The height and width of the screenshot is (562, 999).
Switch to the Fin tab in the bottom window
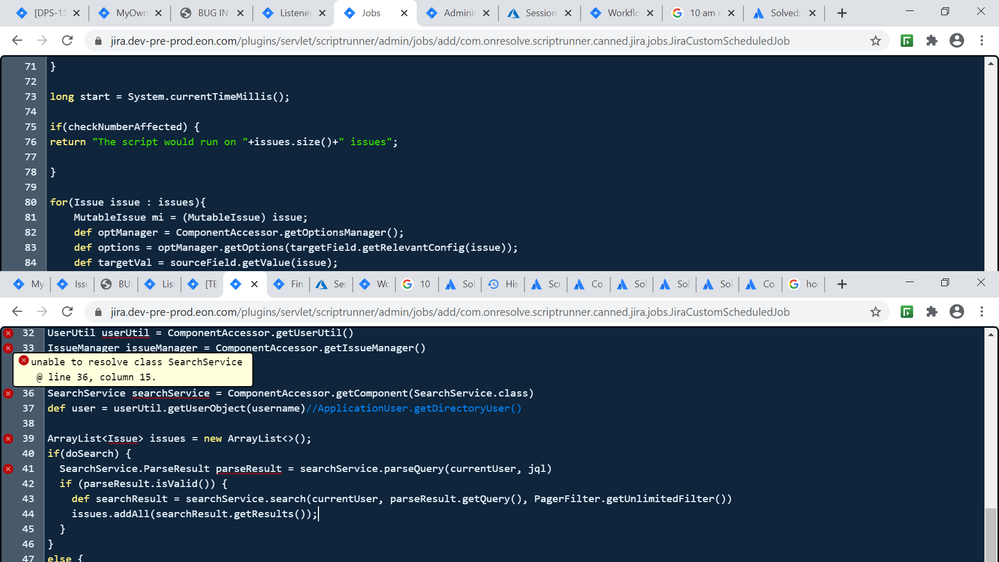[x=288, y=284]
